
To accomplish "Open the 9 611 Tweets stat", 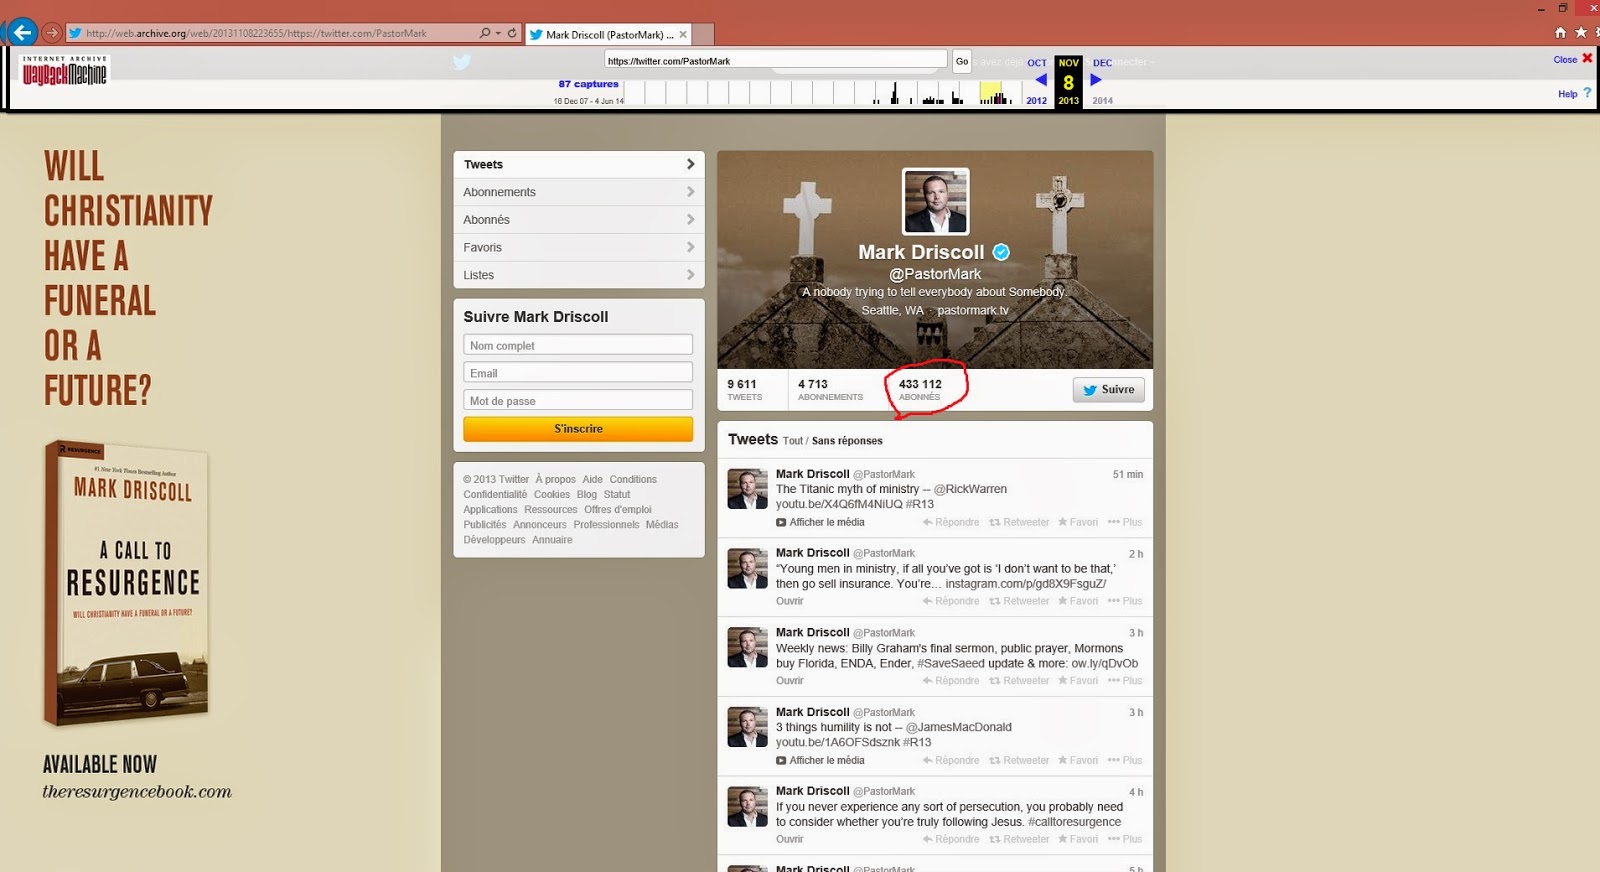I will pyautogui.click(x=745, y=390).
